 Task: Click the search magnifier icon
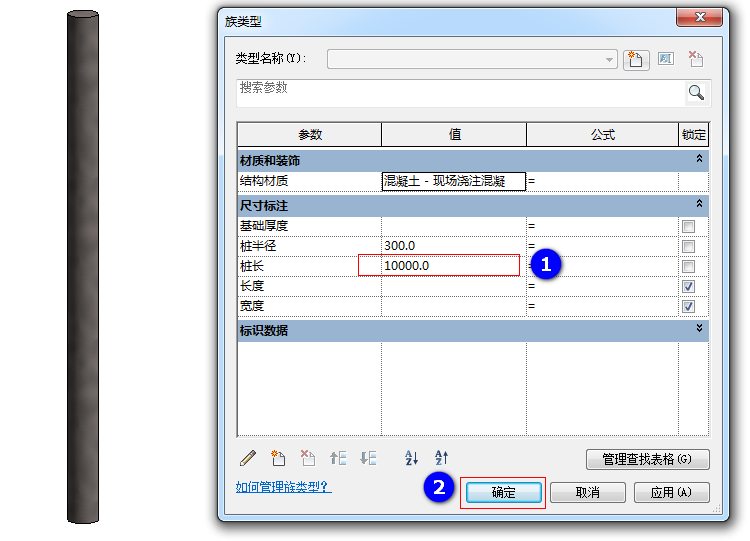pyautogui.click(x=696, y=92)
